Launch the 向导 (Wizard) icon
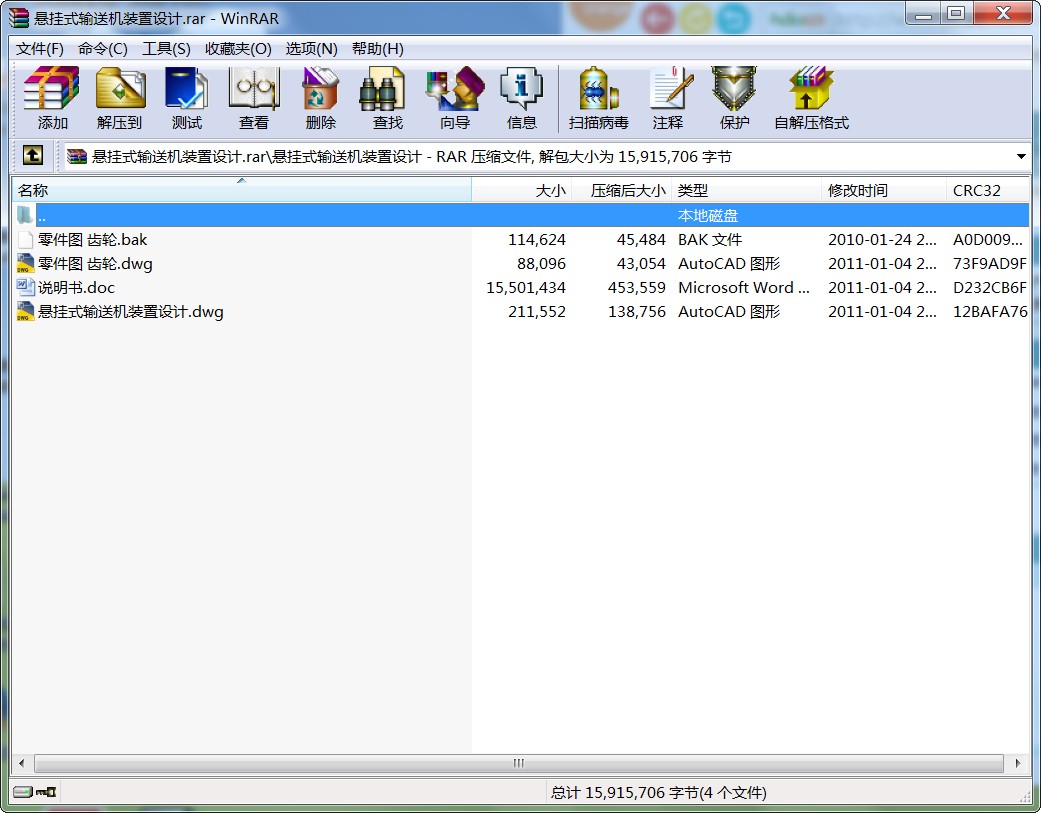The image size is (1041, 813). tap(455, 88)
